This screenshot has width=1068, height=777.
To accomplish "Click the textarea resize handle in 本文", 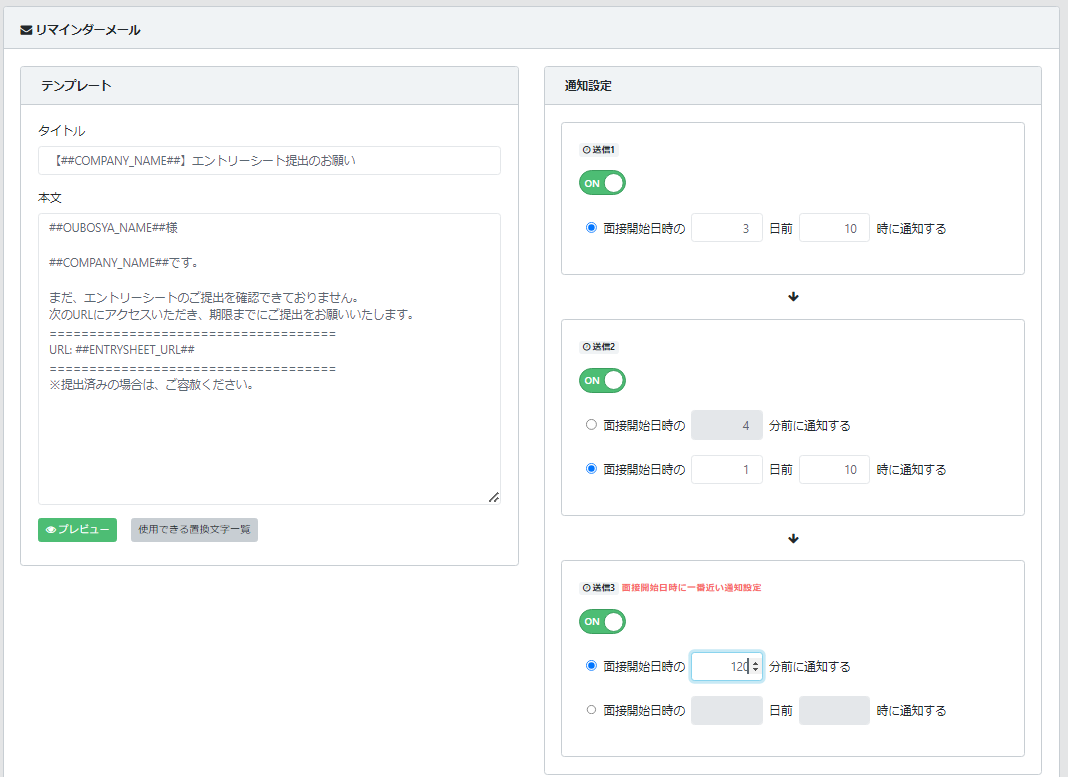I will pos(493,497).
